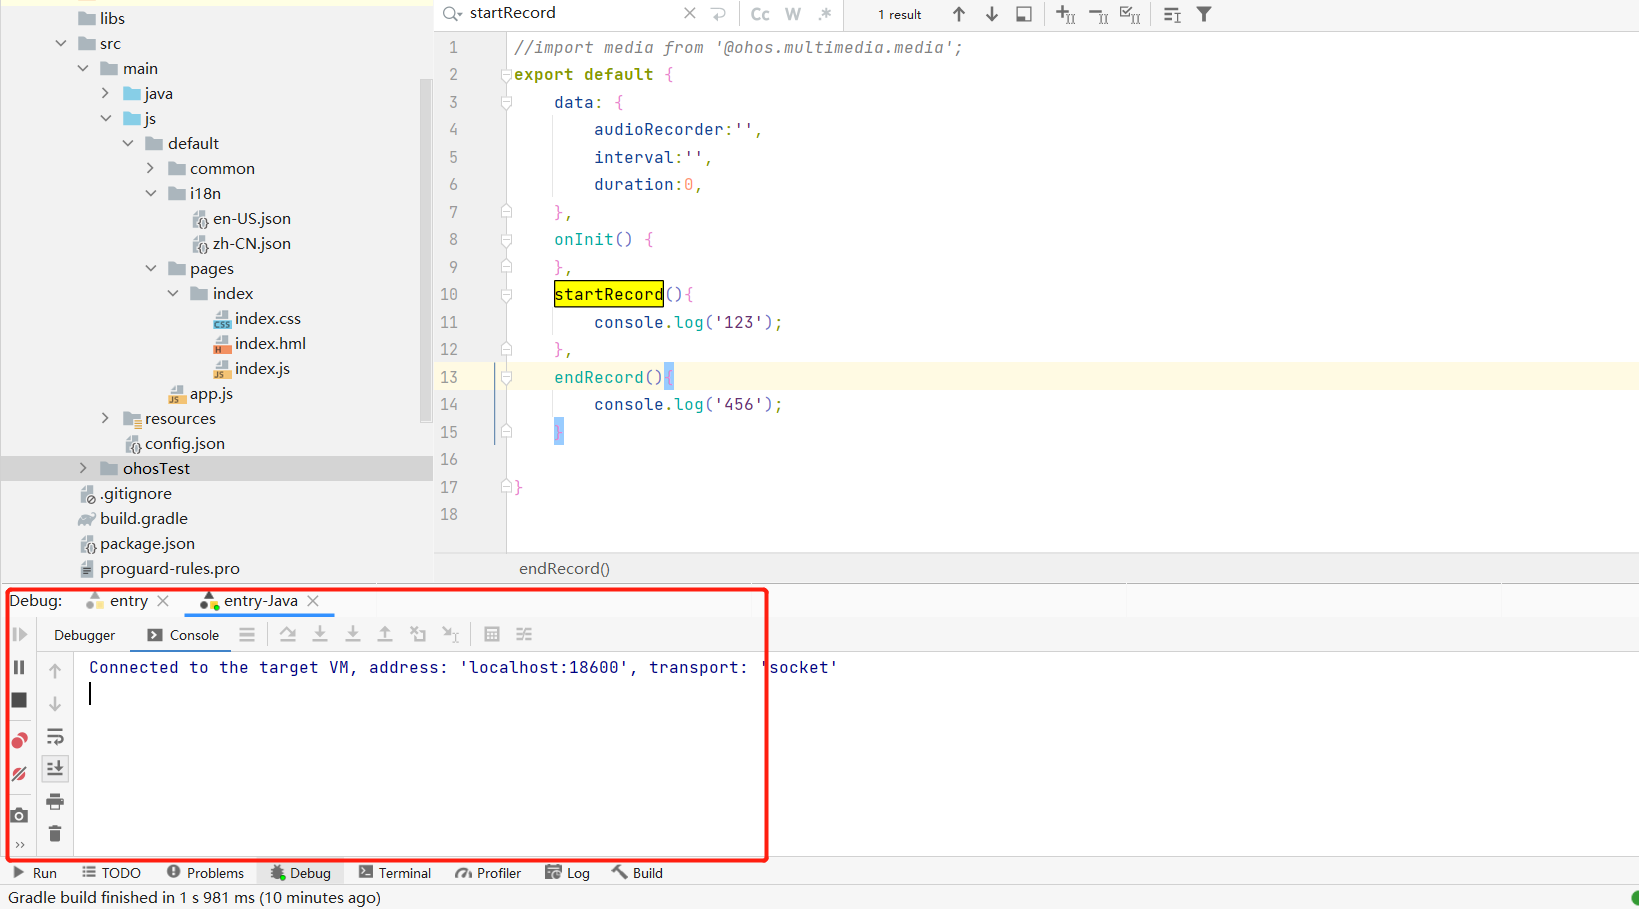Open zh-CN.json file
Image resolution: width=1639 pixels, height=909 pixels.
tap(241, 243)
